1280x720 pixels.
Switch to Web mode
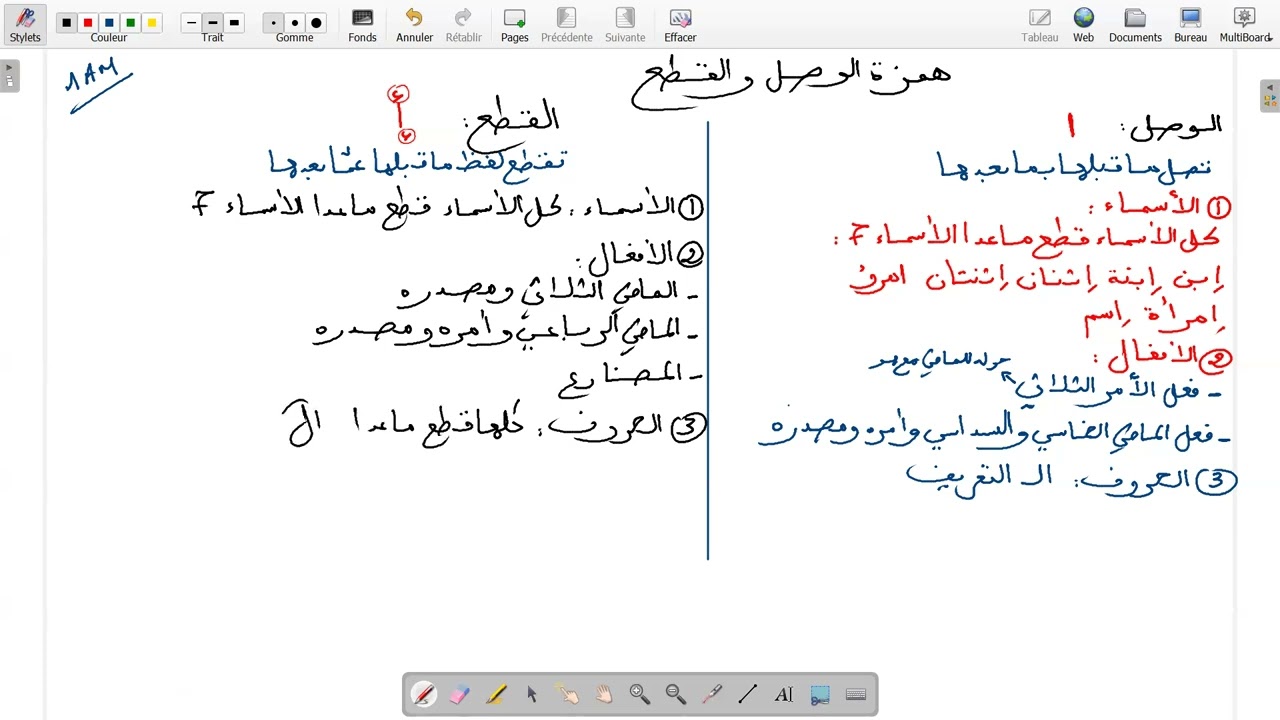(1083, 25)
